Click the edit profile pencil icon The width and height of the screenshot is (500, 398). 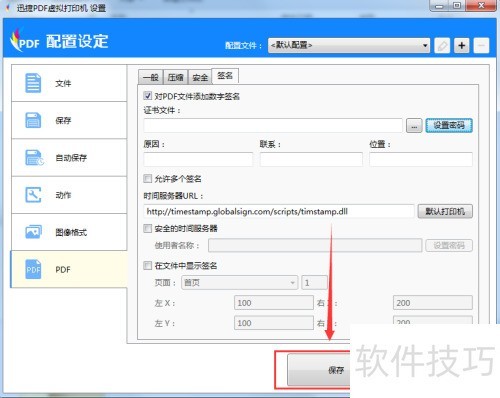442,45
